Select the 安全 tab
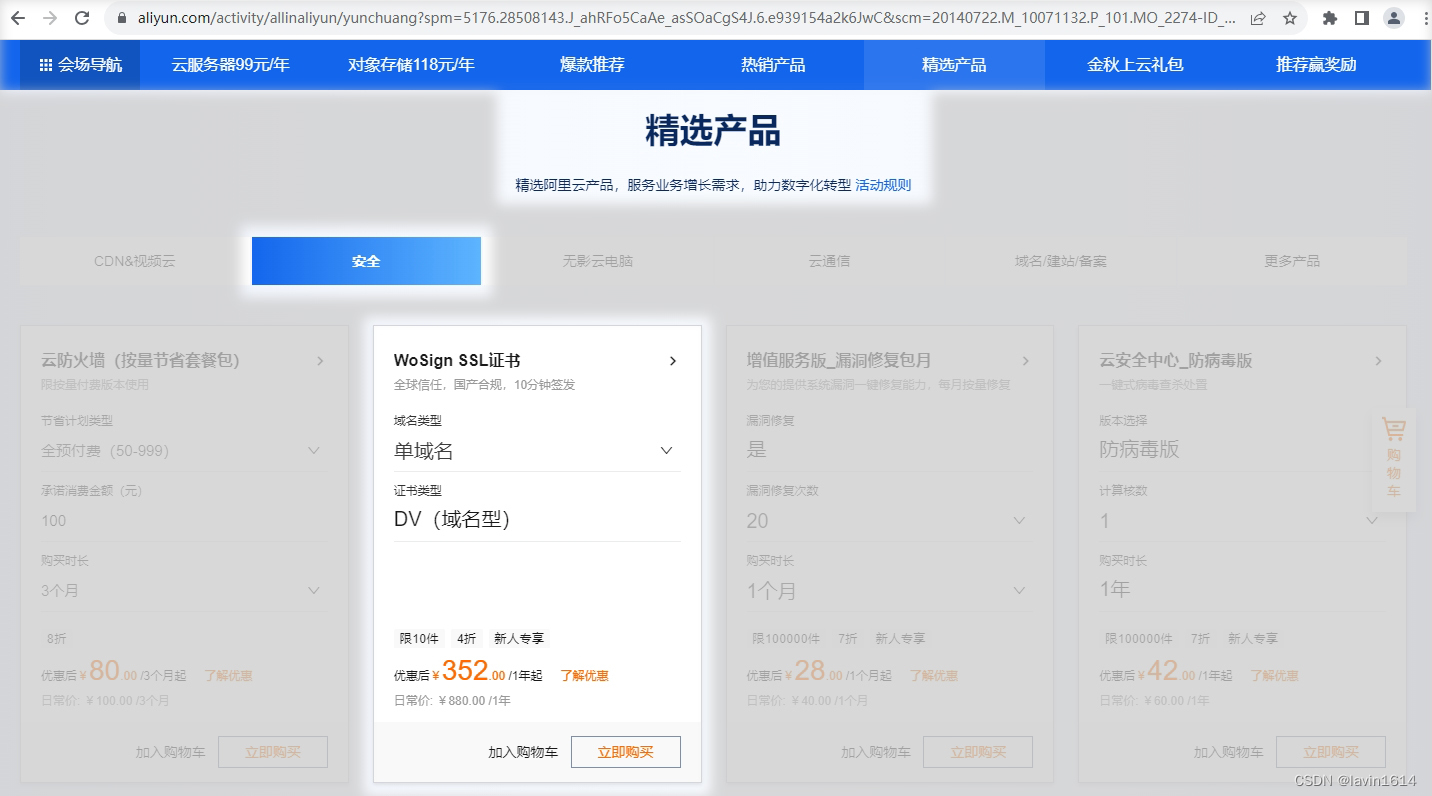Screen dimensions: 1432x796 click(x=366, y=261)
